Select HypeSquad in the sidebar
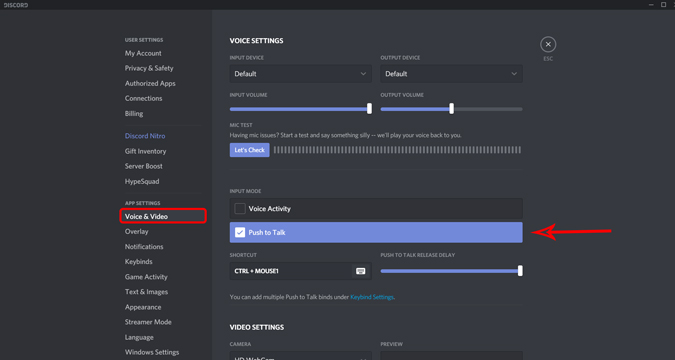The image size is (675, 360). coord(142,181)
